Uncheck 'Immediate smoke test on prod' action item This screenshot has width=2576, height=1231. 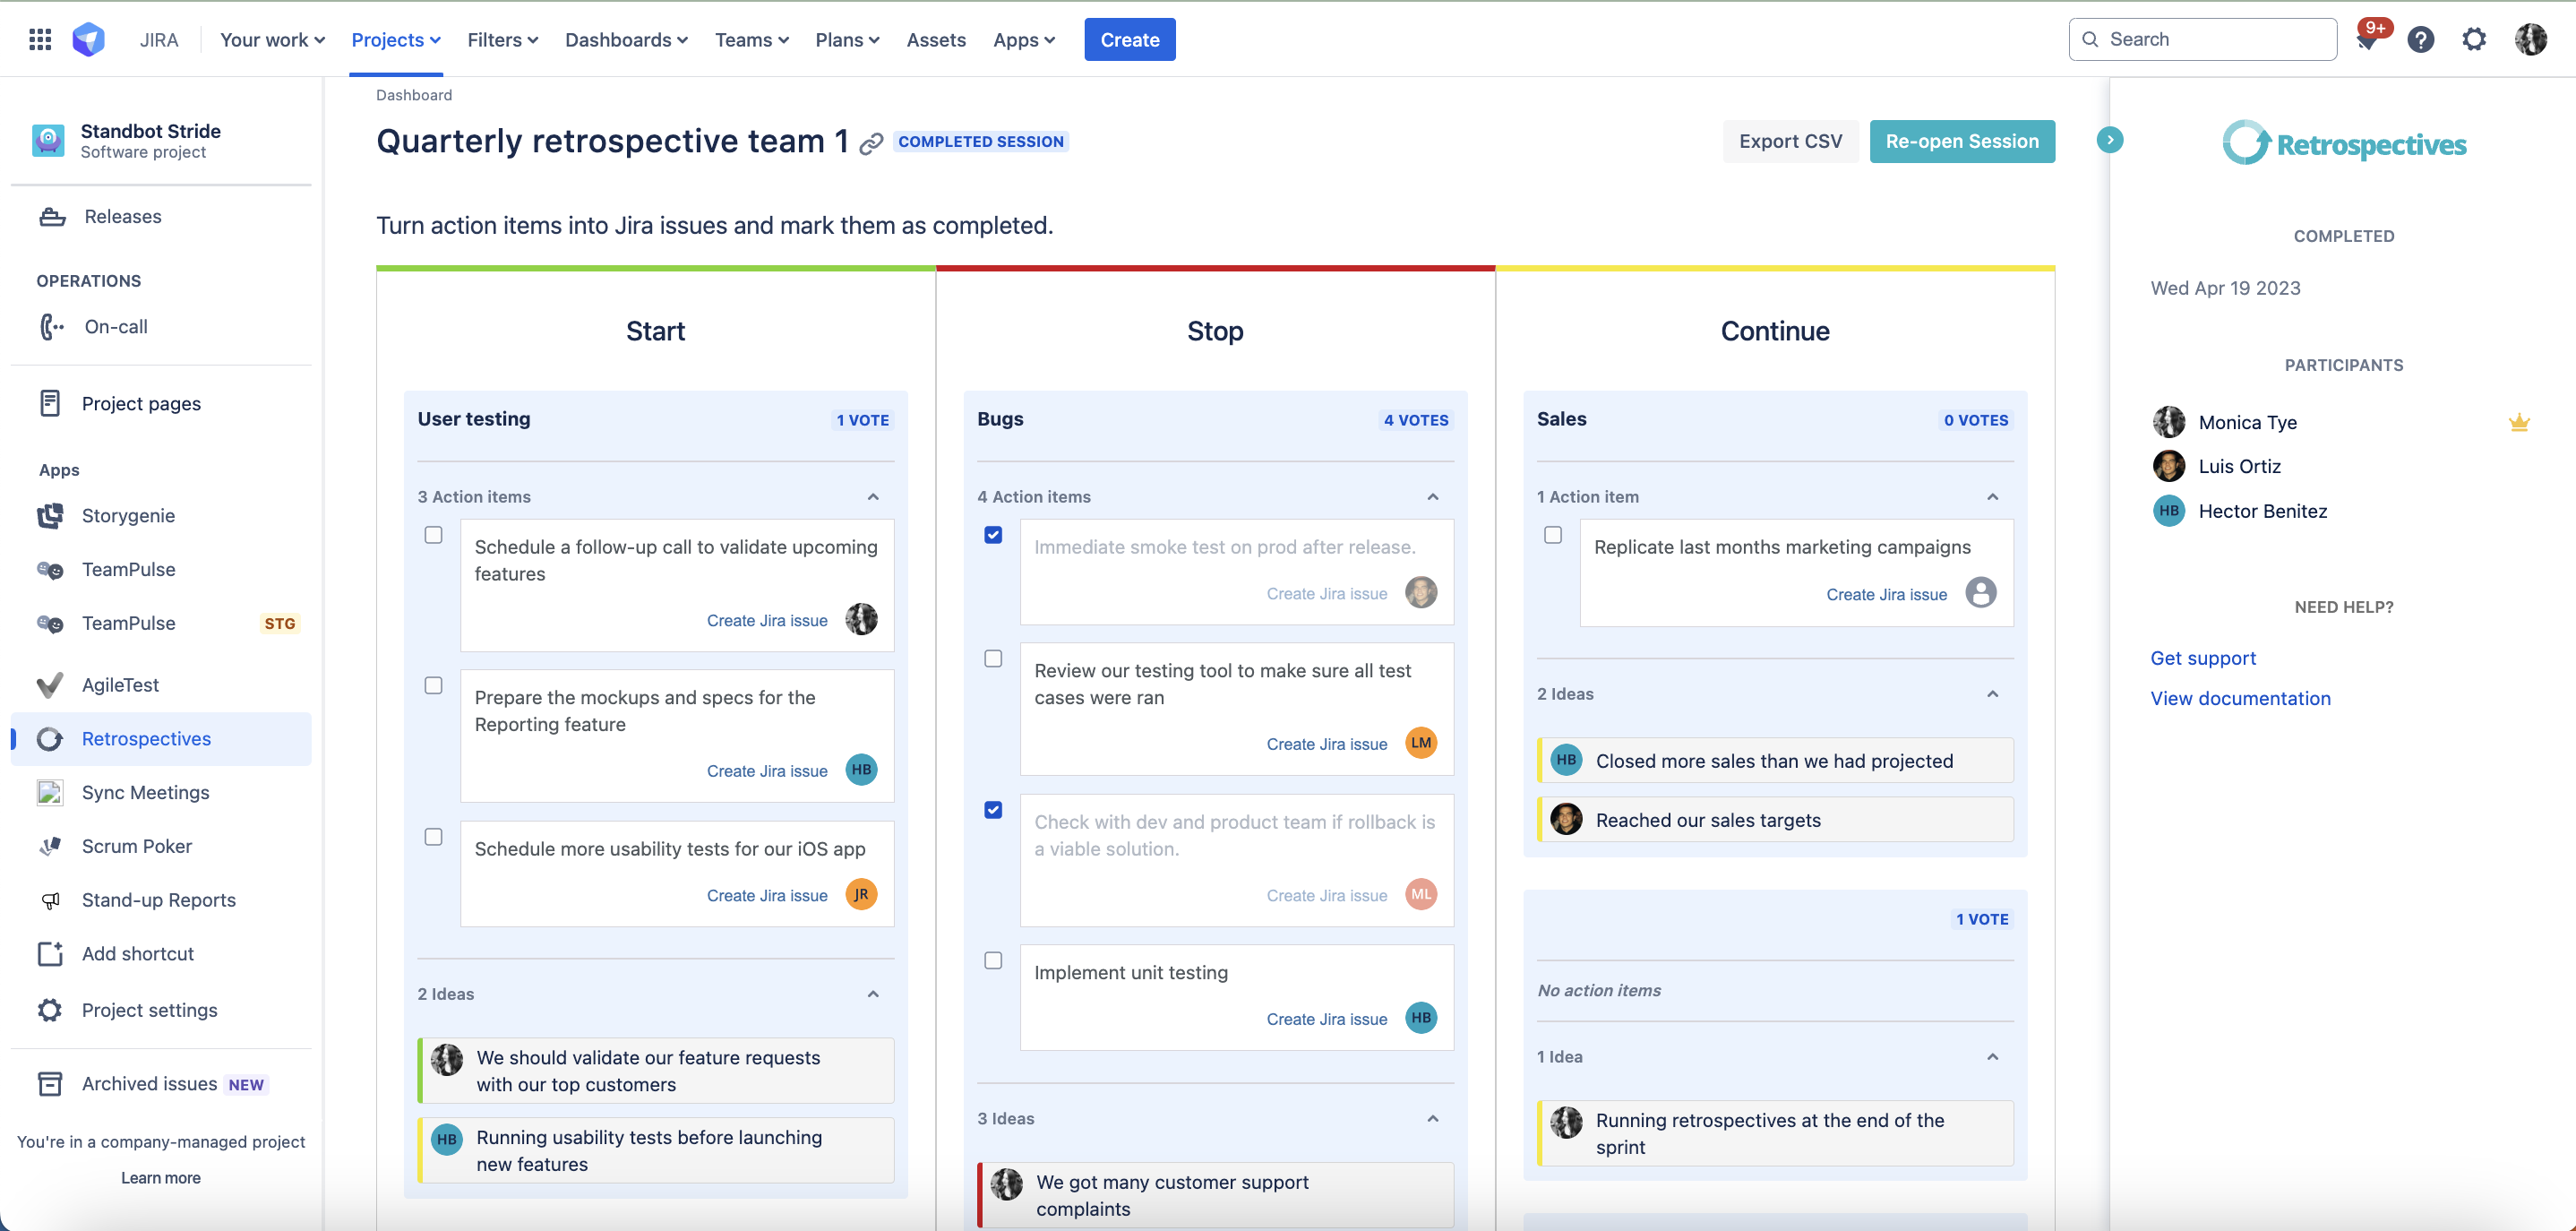(x=993, y=535)
